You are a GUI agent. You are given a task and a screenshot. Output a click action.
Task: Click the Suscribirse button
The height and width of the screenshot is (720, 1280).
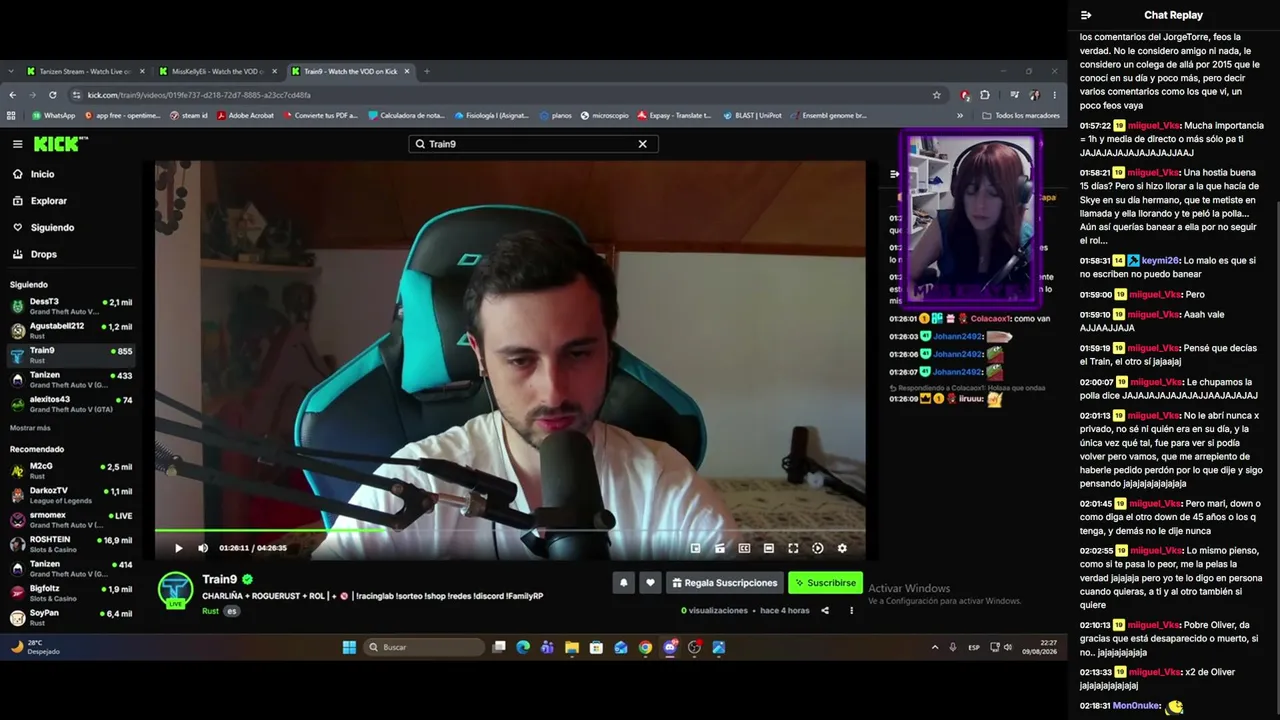825,583
